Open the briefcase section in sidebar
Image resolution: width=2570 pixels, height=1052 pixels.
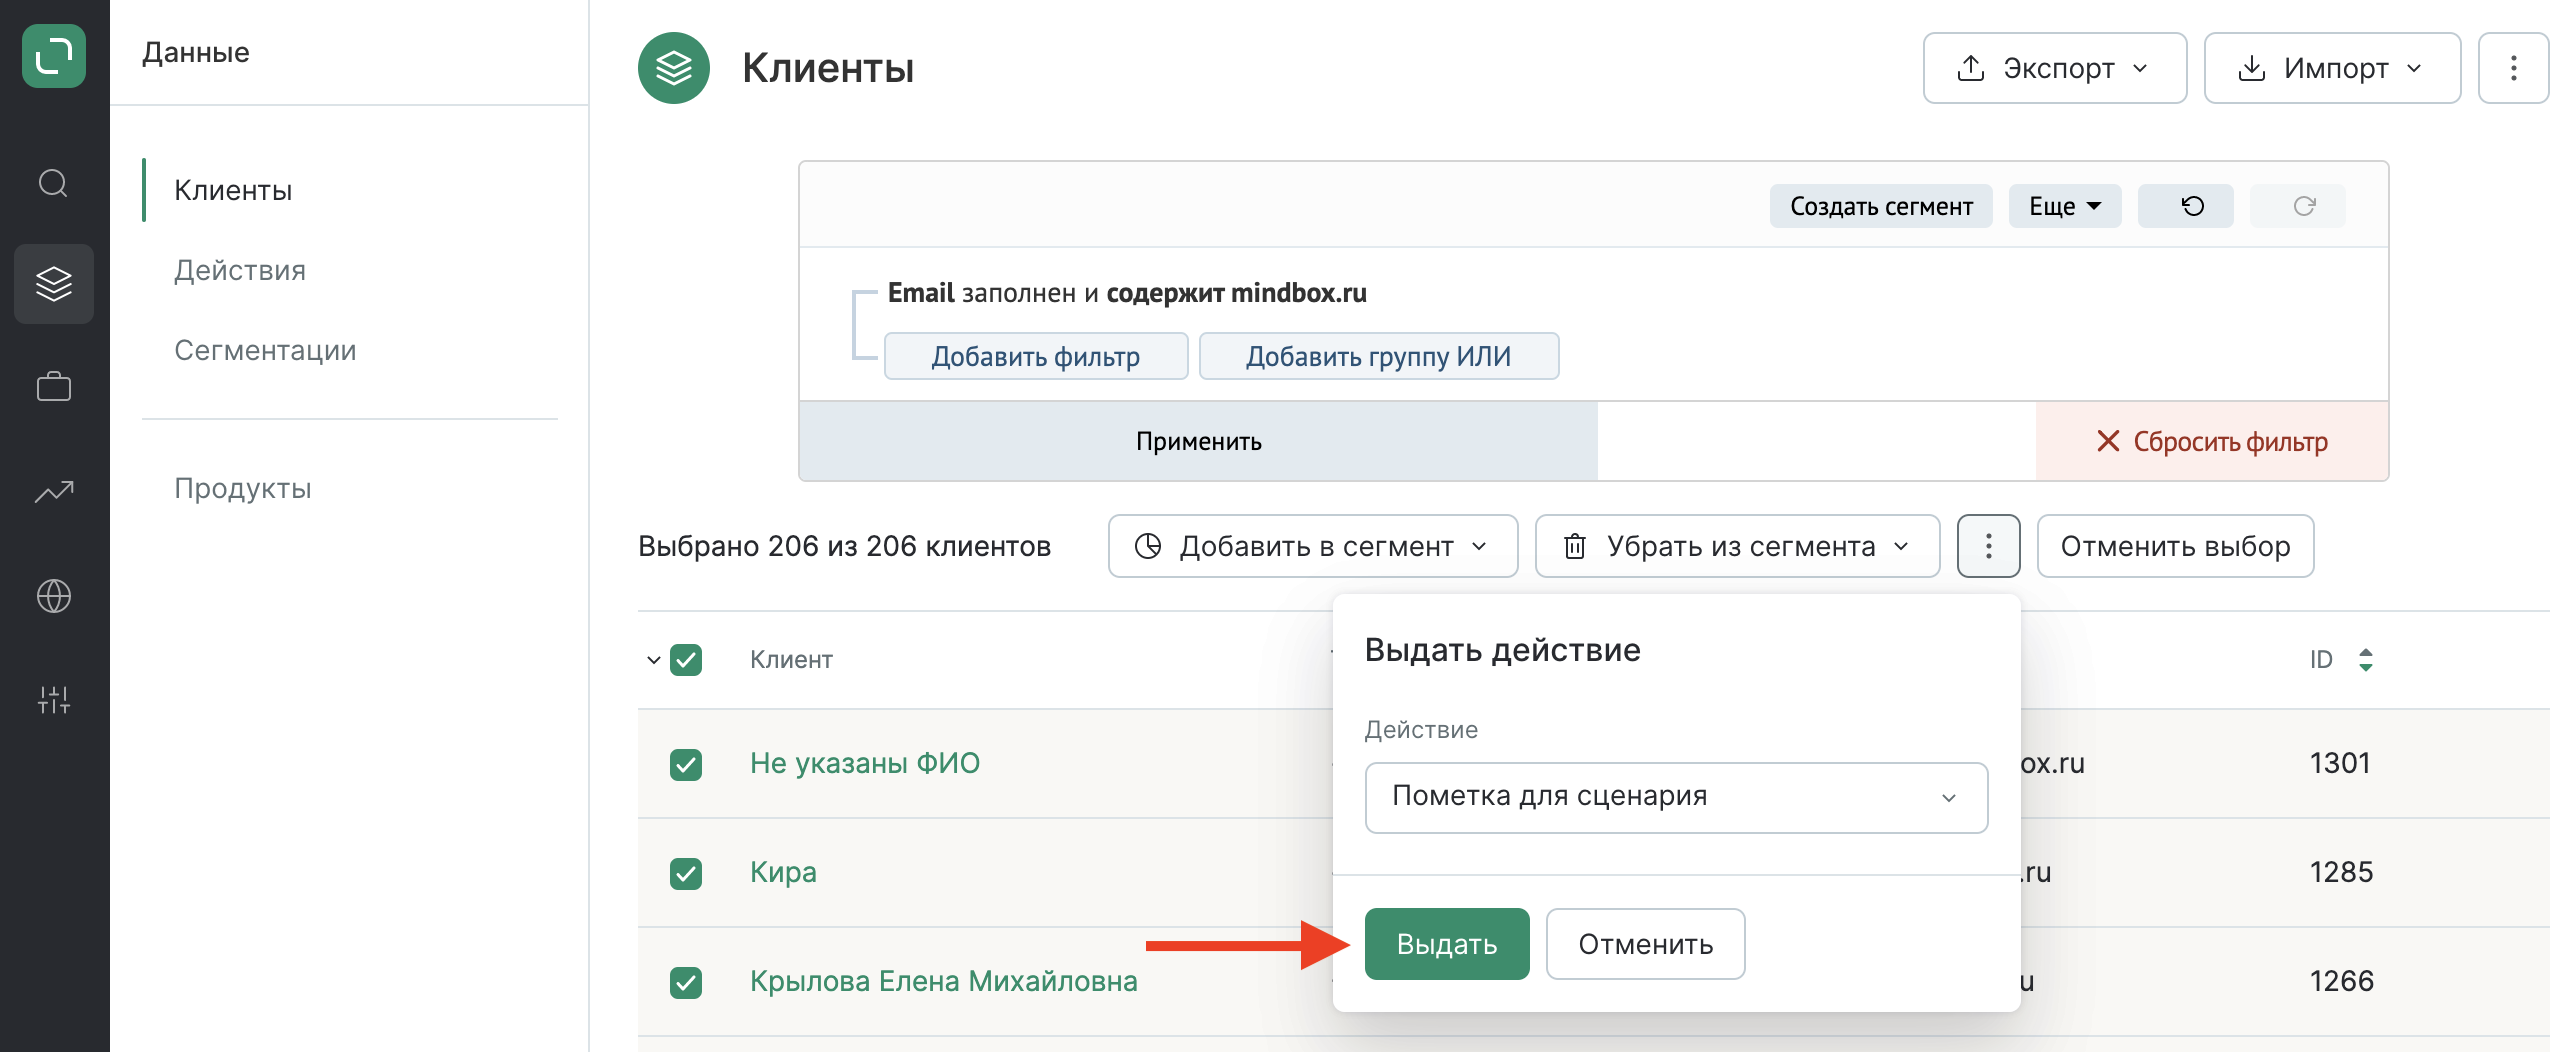[54, 387]
